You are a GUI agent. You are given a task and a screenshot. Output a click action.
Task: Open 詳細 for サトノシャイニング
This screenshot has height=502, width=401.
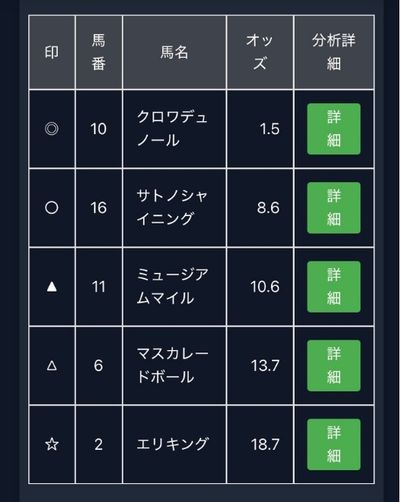(x=334, y=208)
